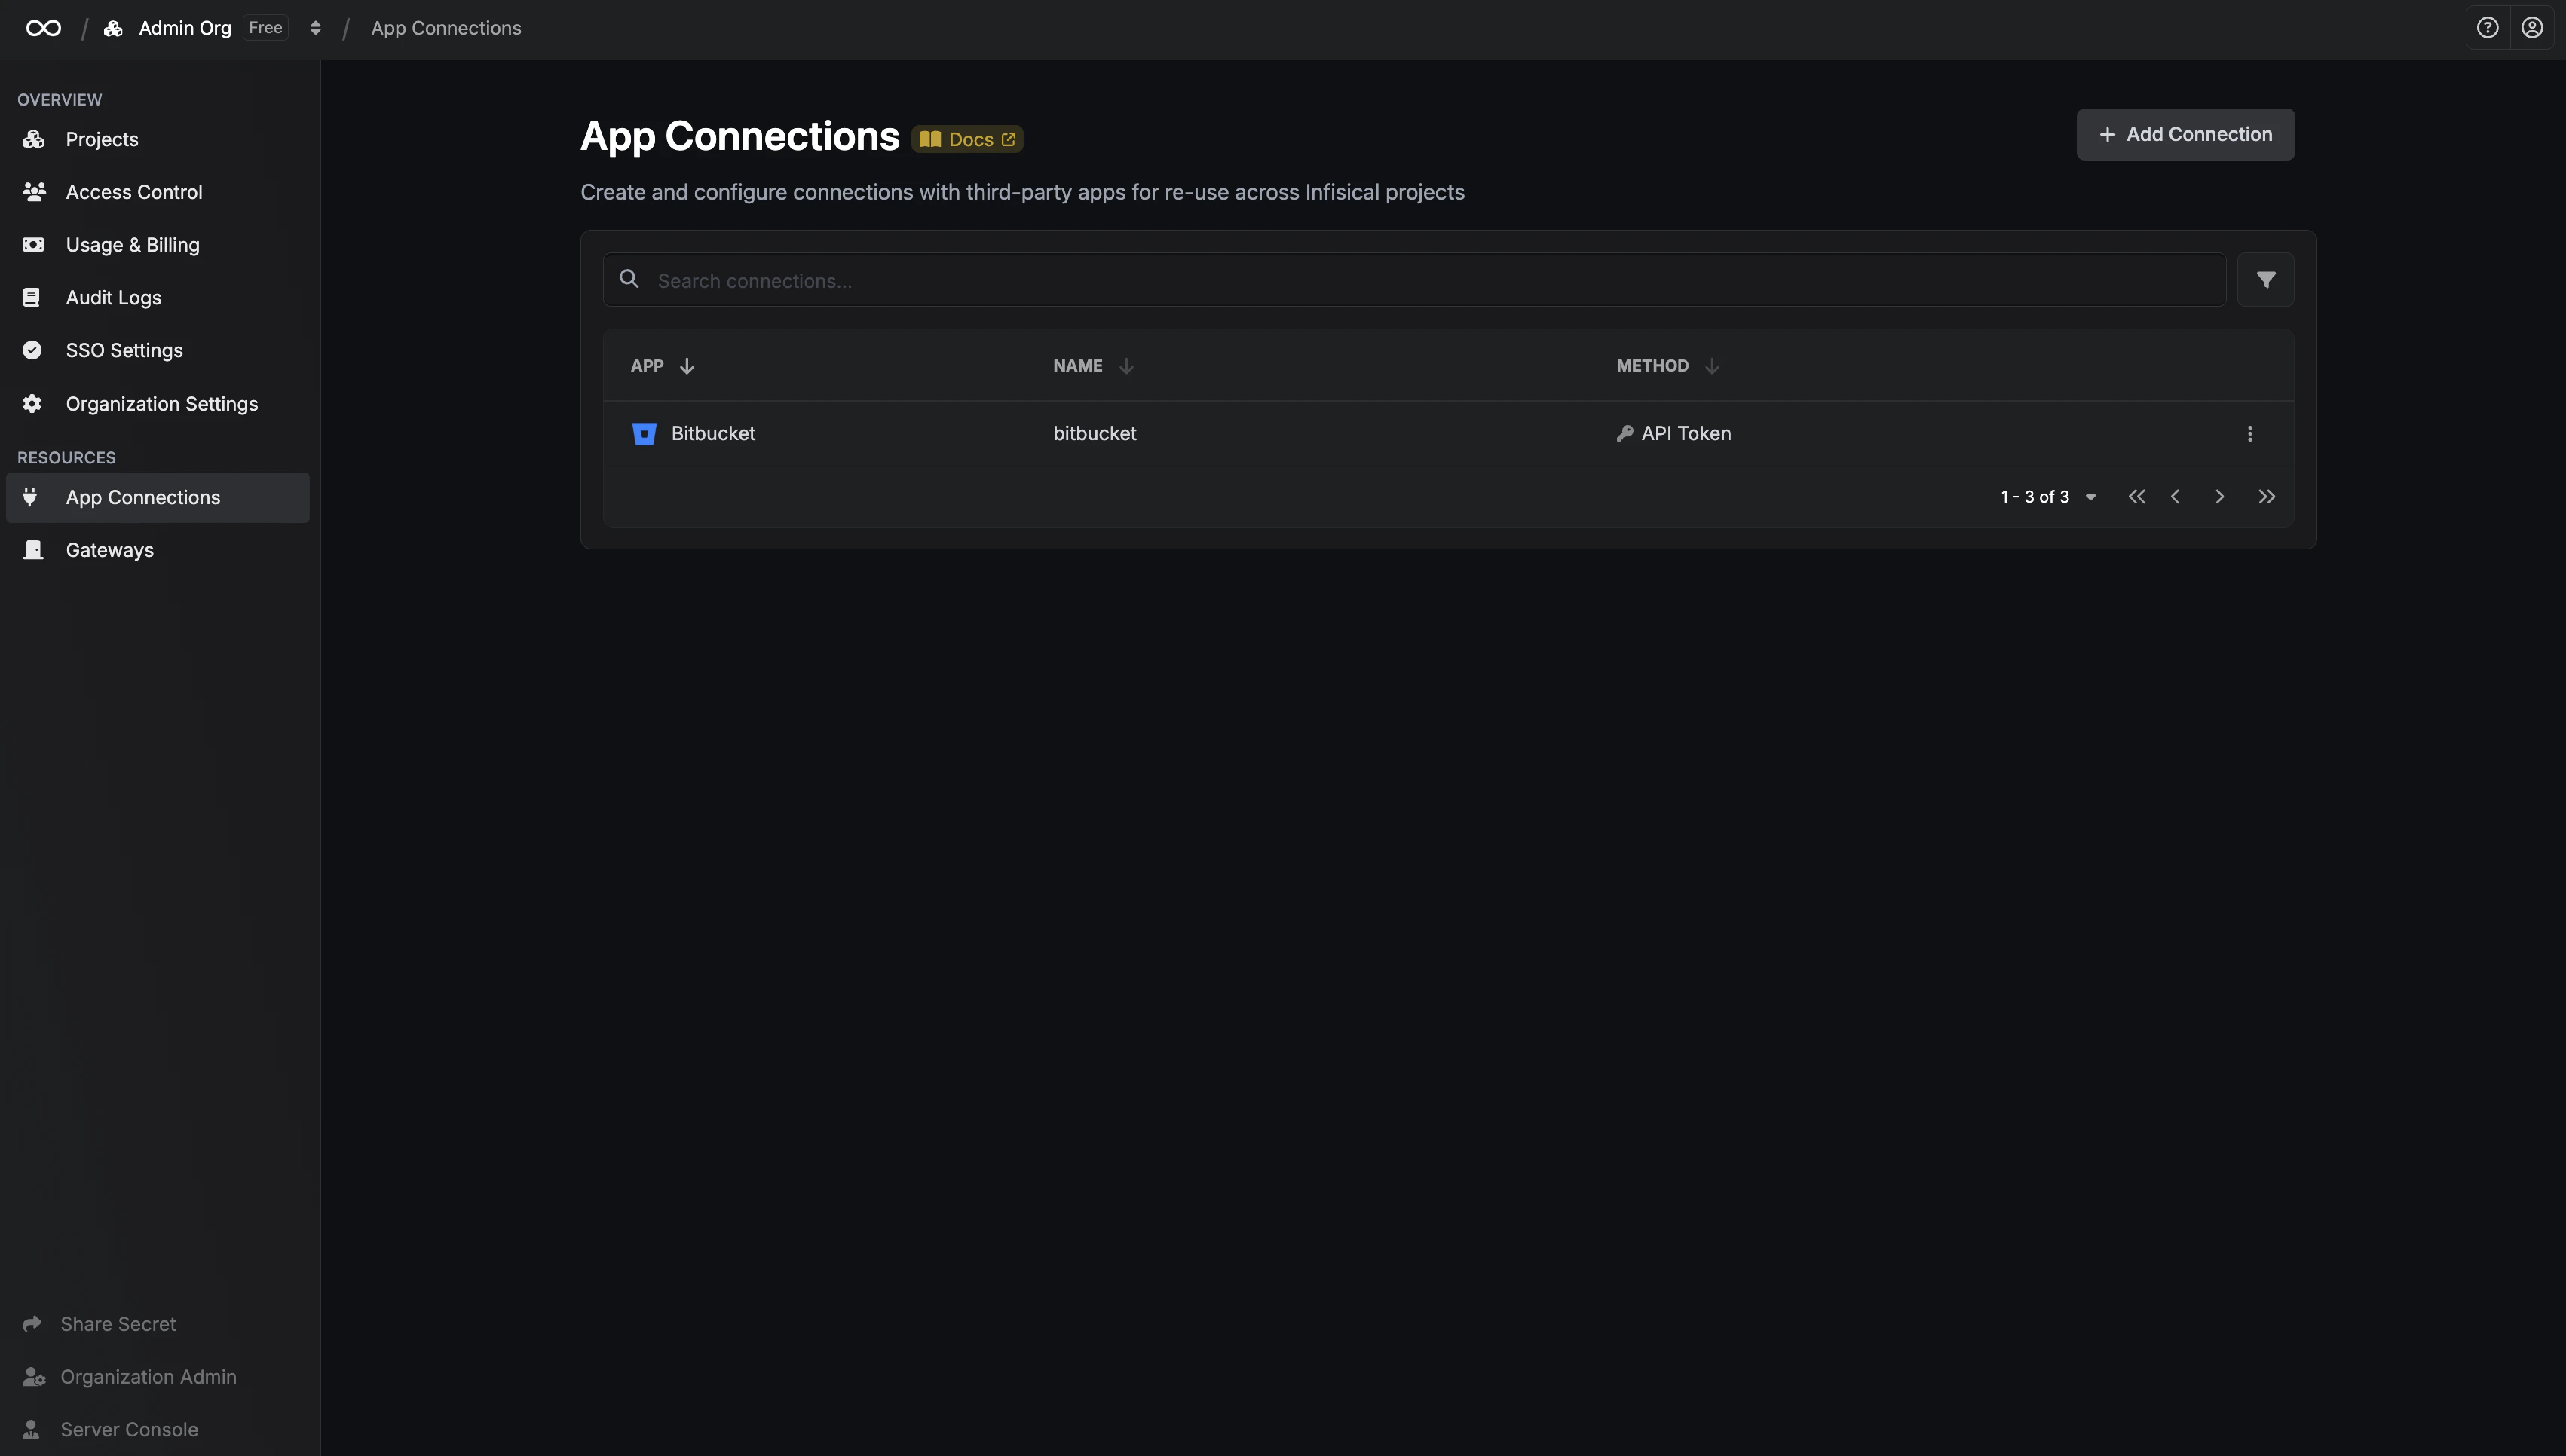Open Projects in the sidebar
The height and width of the screenshot is (1456, 2566).
click(158, 139)
